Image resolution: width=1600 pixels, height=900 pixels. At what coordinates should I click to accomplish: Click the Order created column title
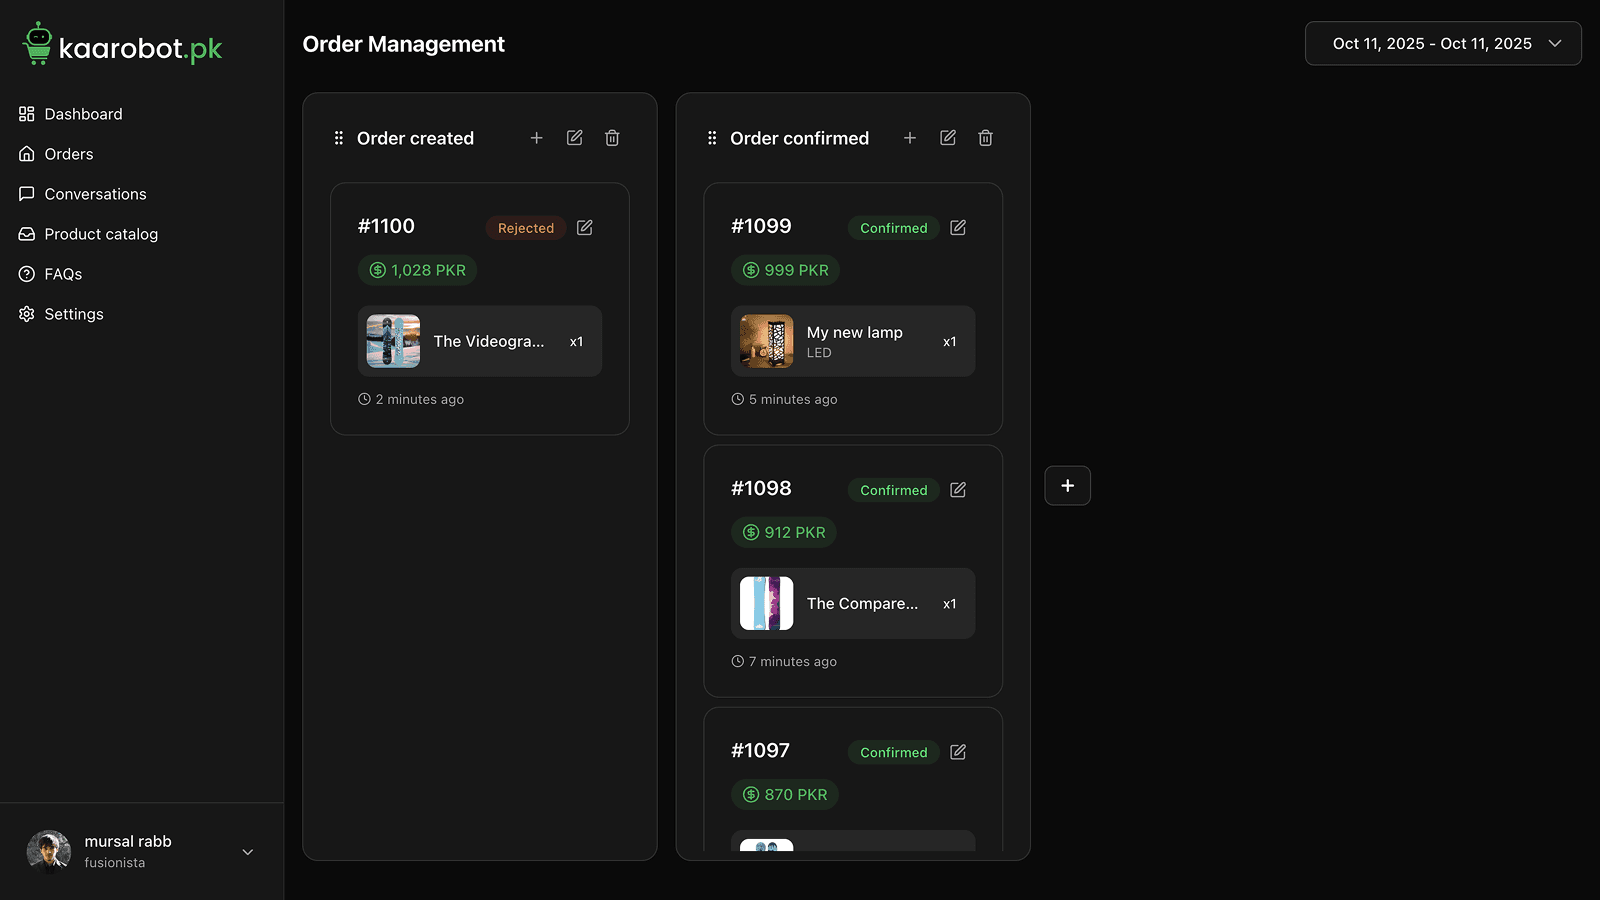[x=415, y=138]
